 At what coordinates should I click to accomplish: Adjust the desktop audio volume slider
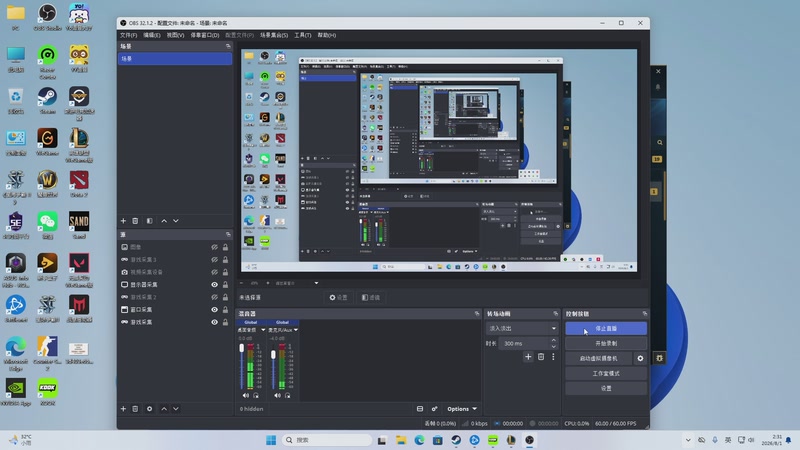(x=242, y=348)
